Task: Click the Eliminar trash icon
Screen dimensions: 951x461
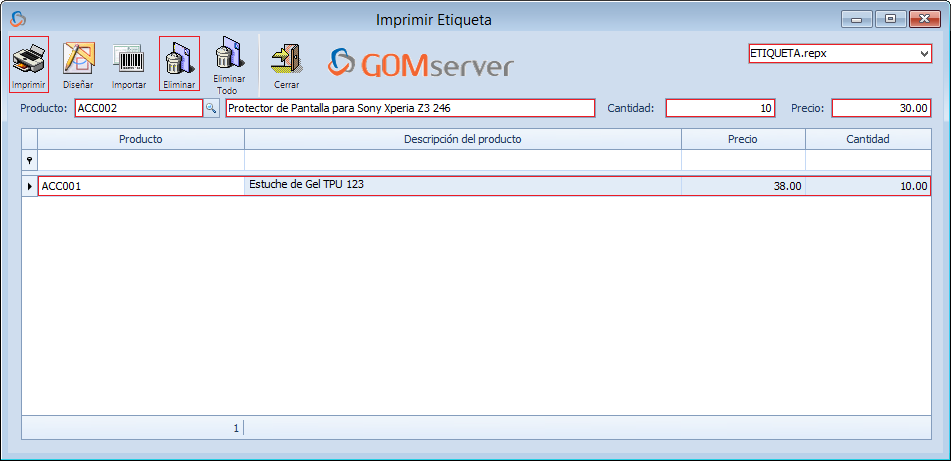Action: coord(179,64)
